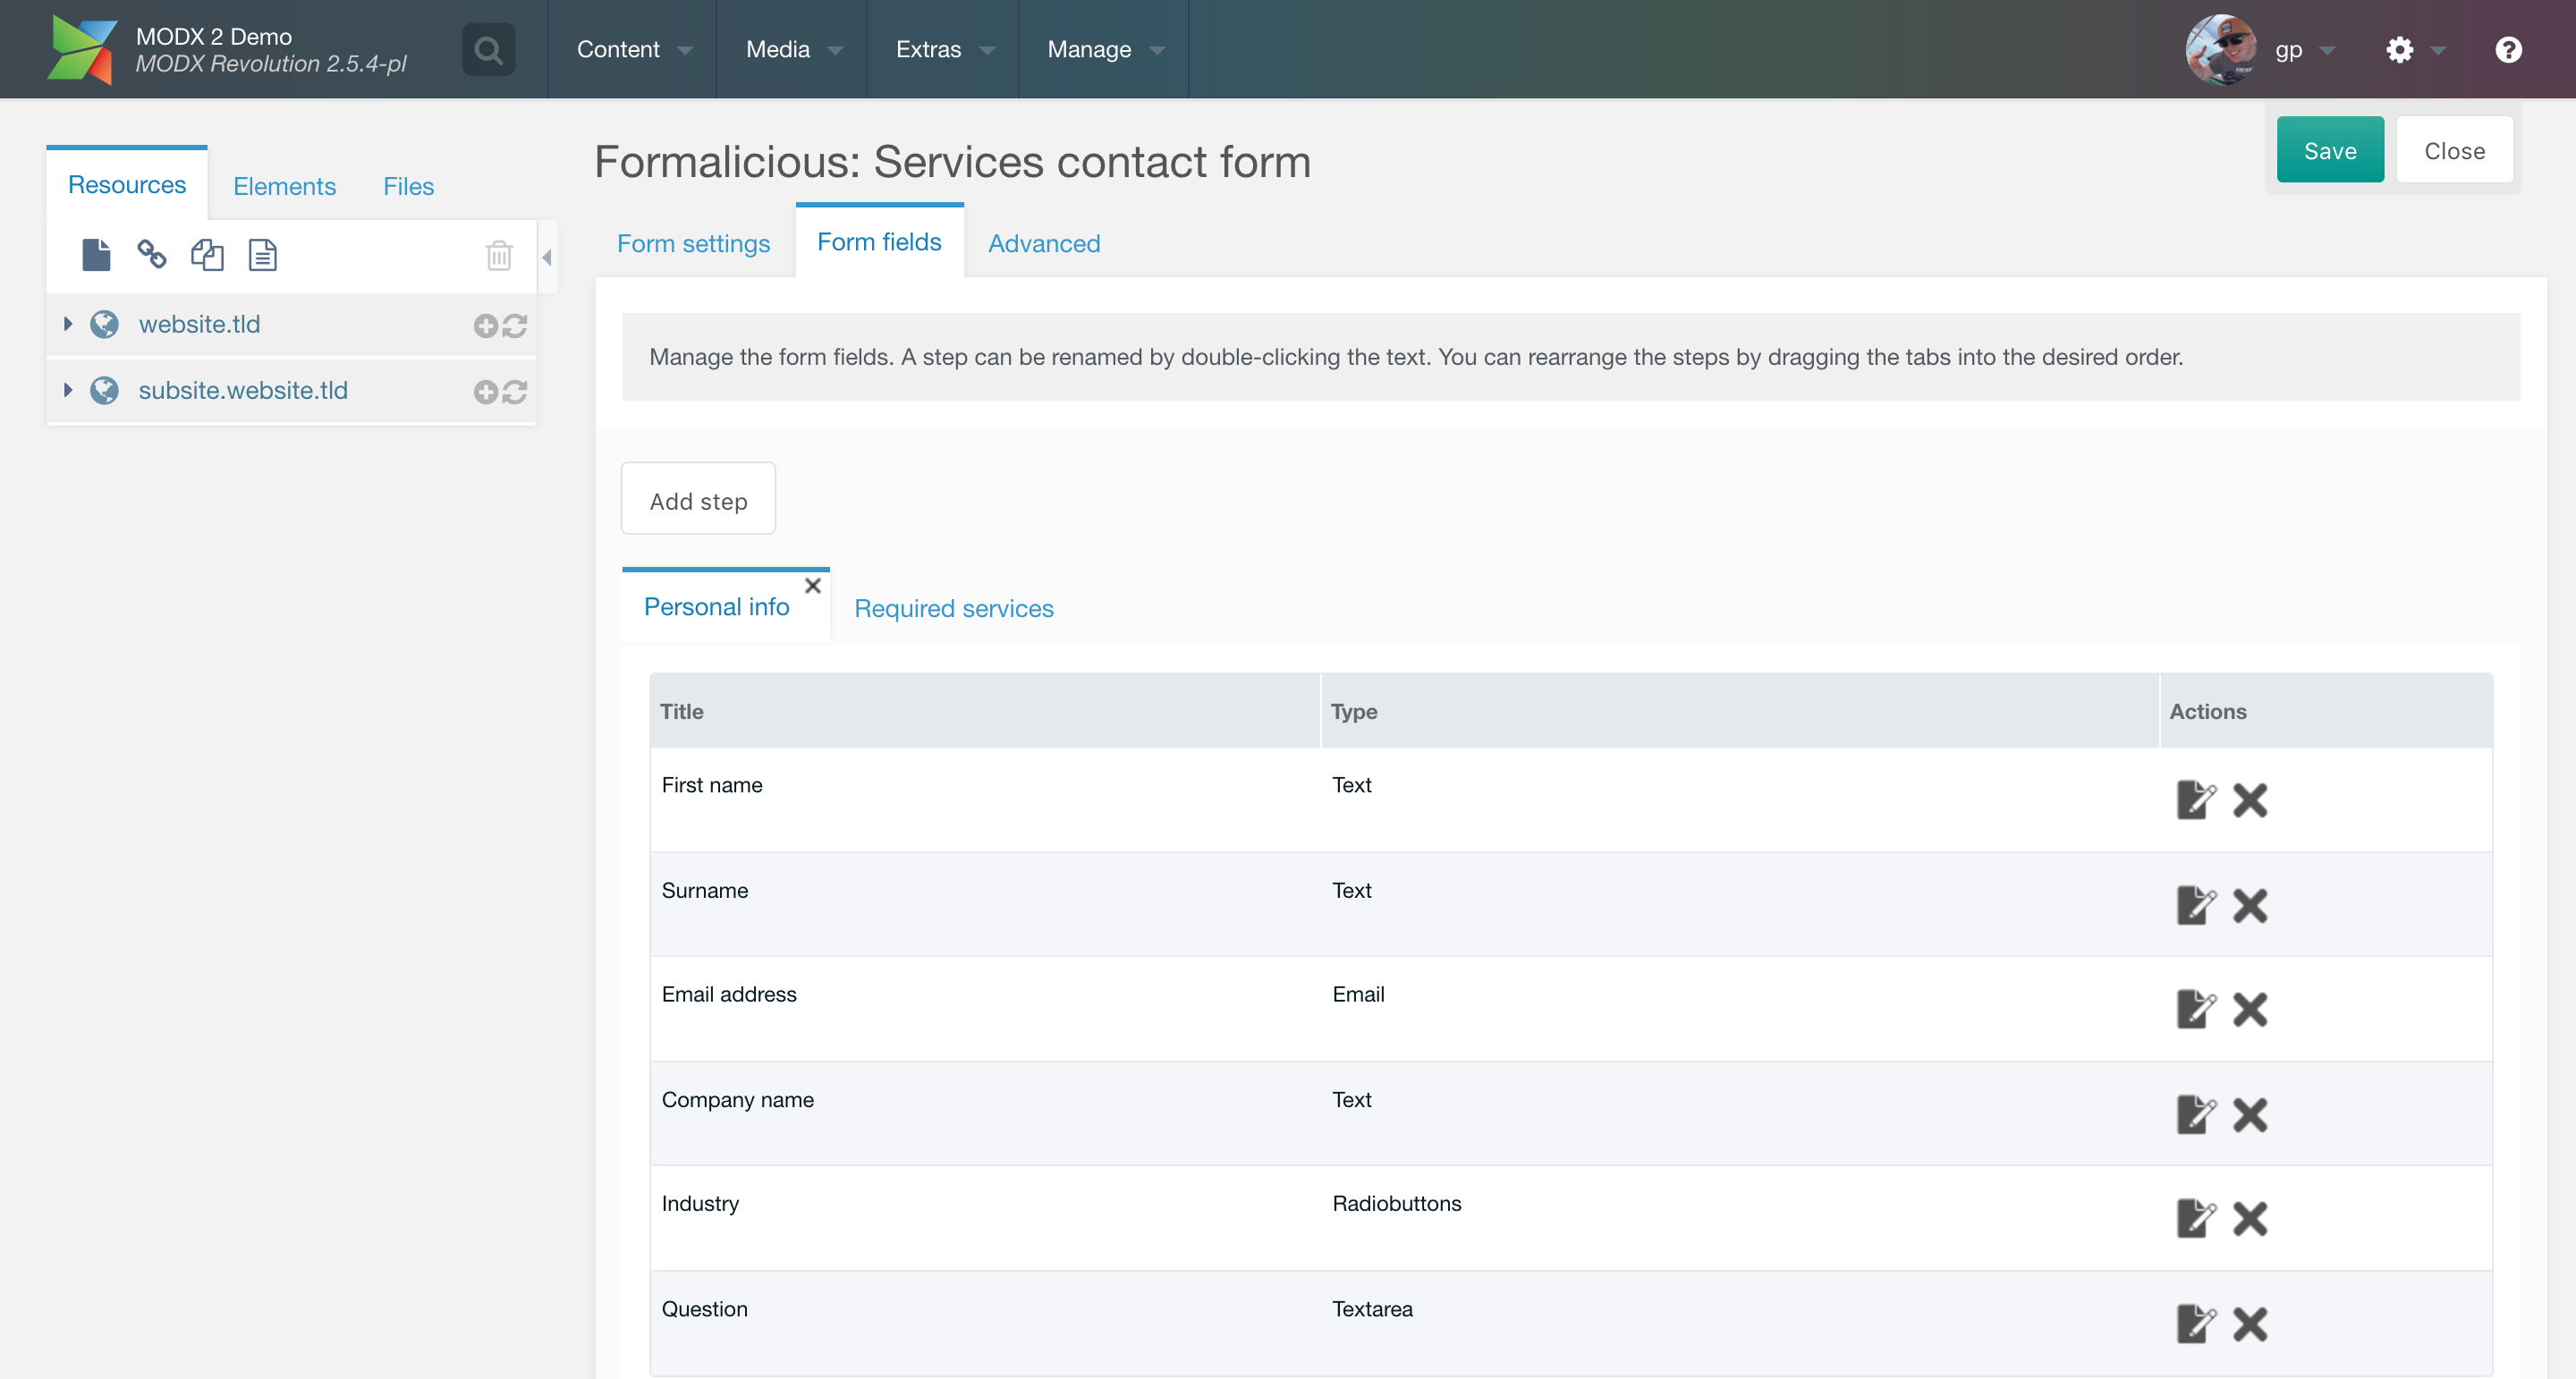This screenshot has width=2576, height=1379.
Task: Collapse the left sidebar panel arrow
Action: click(x=547, y=258)
